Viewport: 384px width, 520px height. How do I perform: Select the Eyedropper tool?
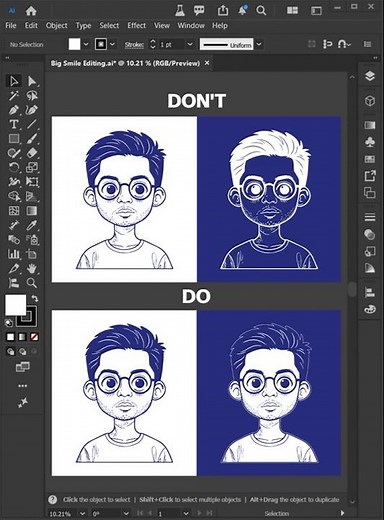pyautogui.click(x=32, y=225)
